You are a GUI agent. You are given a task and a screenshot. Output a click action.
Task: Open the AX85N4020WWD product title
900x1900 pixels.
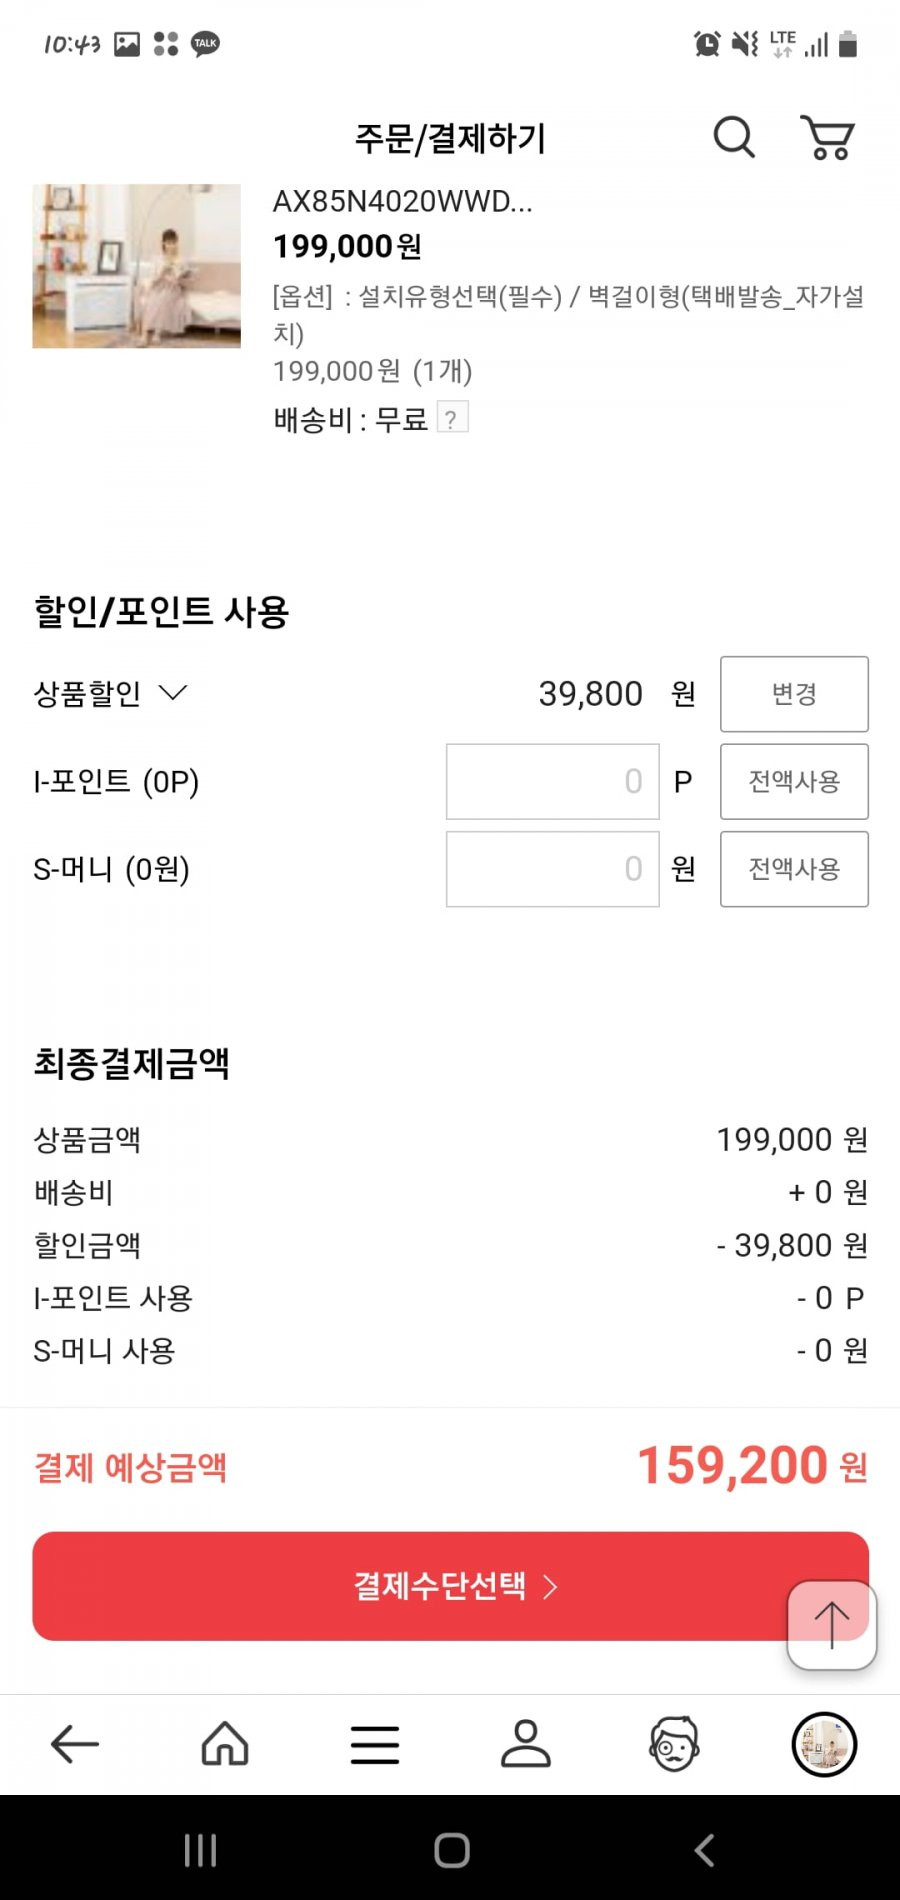click(x=402, y=201)
